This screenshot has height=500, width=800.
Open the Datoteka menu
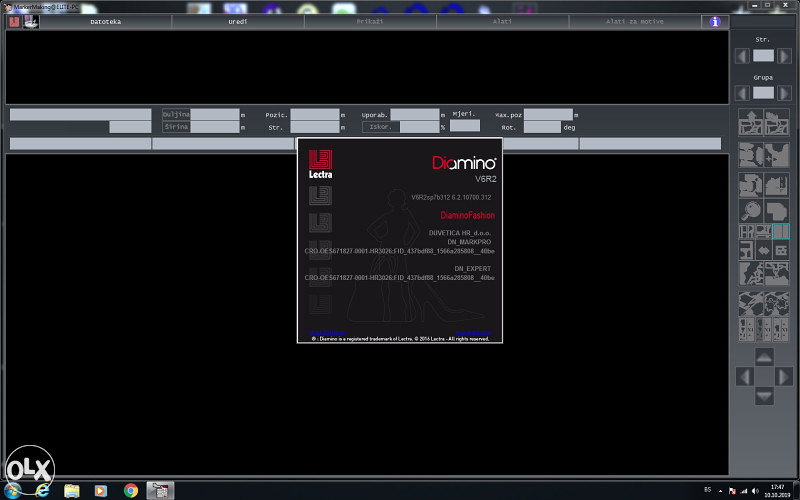pyautogui.click(x=106, y=22)
